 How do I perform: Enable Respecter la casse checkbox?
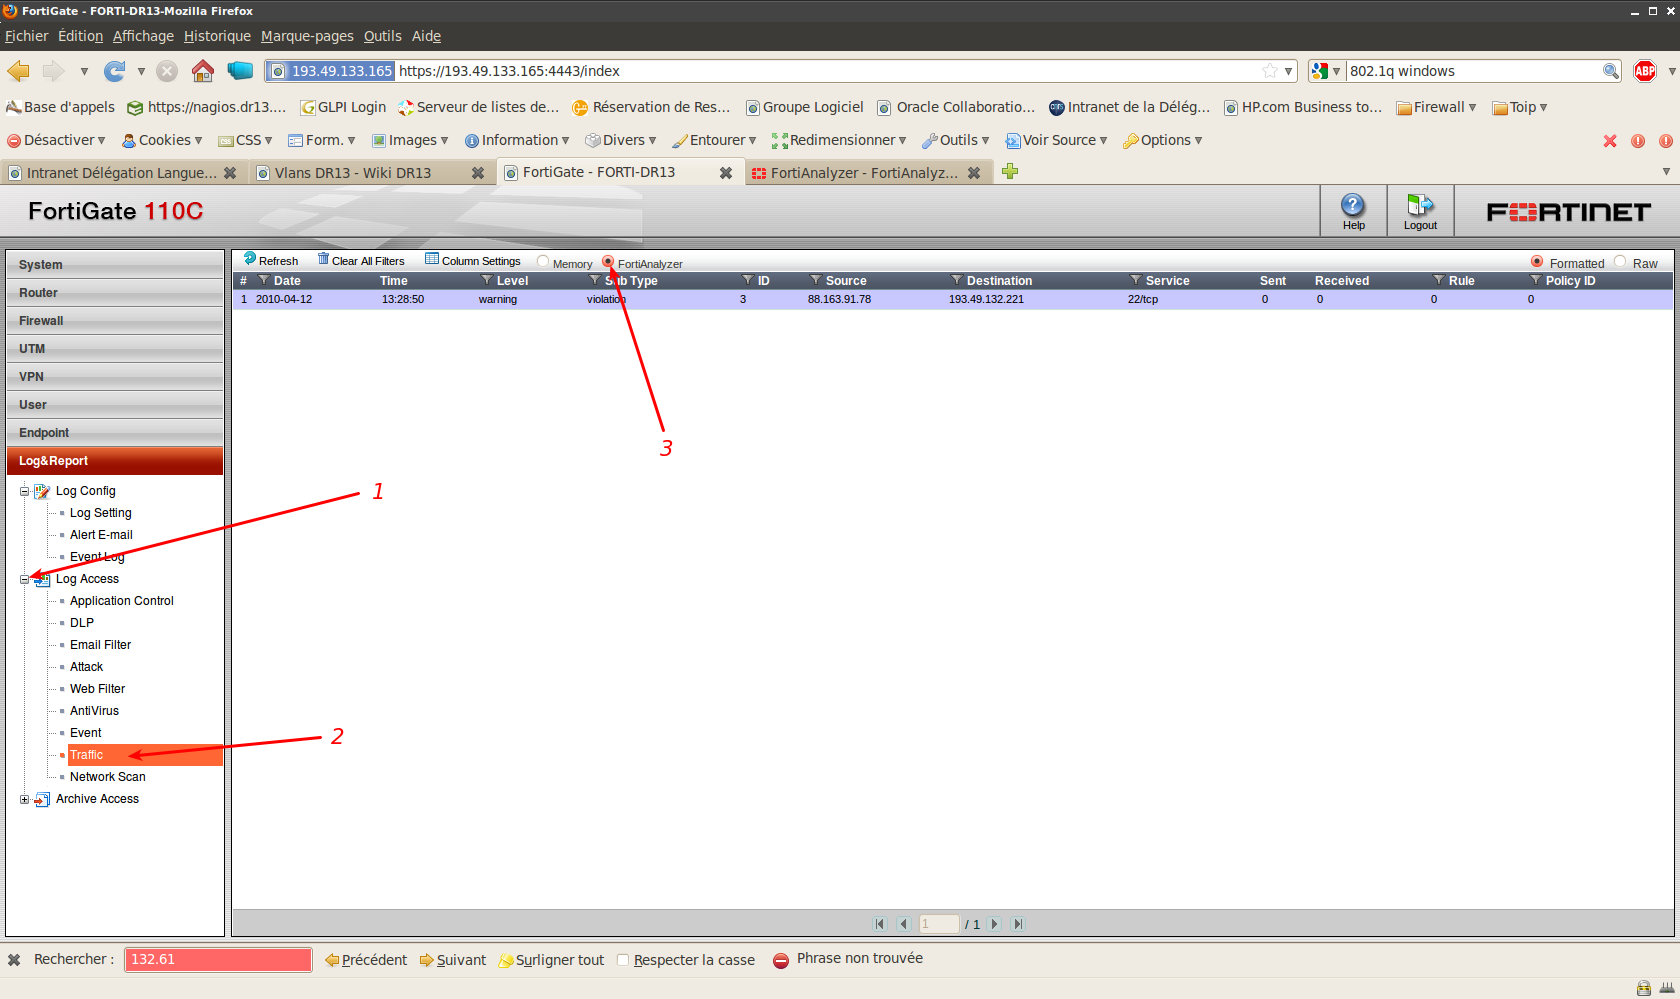click(623, 960)
